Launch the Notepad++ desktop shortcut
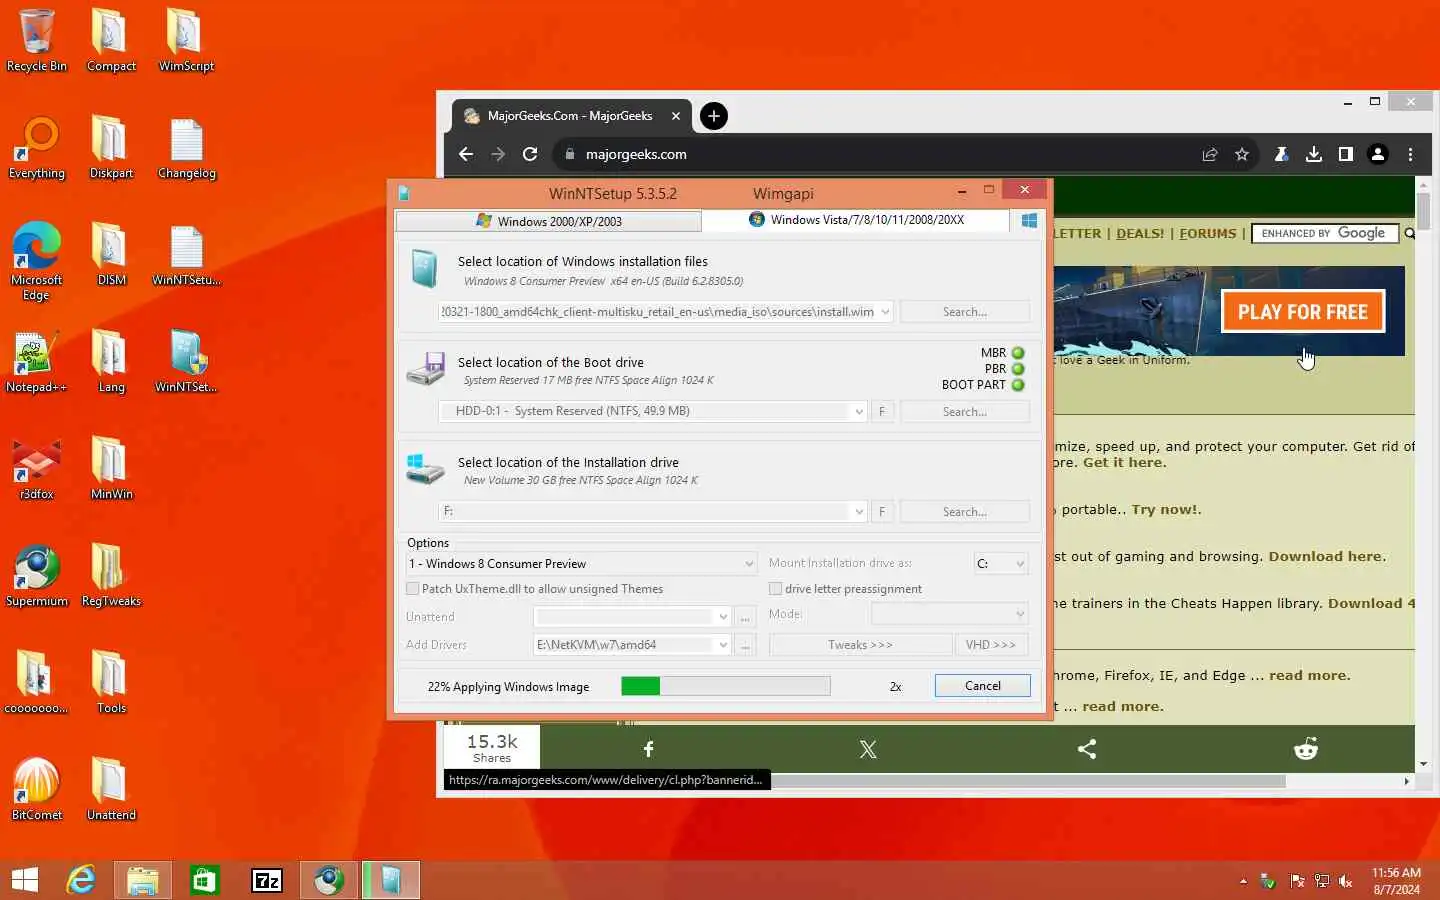 tap(37, 362)
